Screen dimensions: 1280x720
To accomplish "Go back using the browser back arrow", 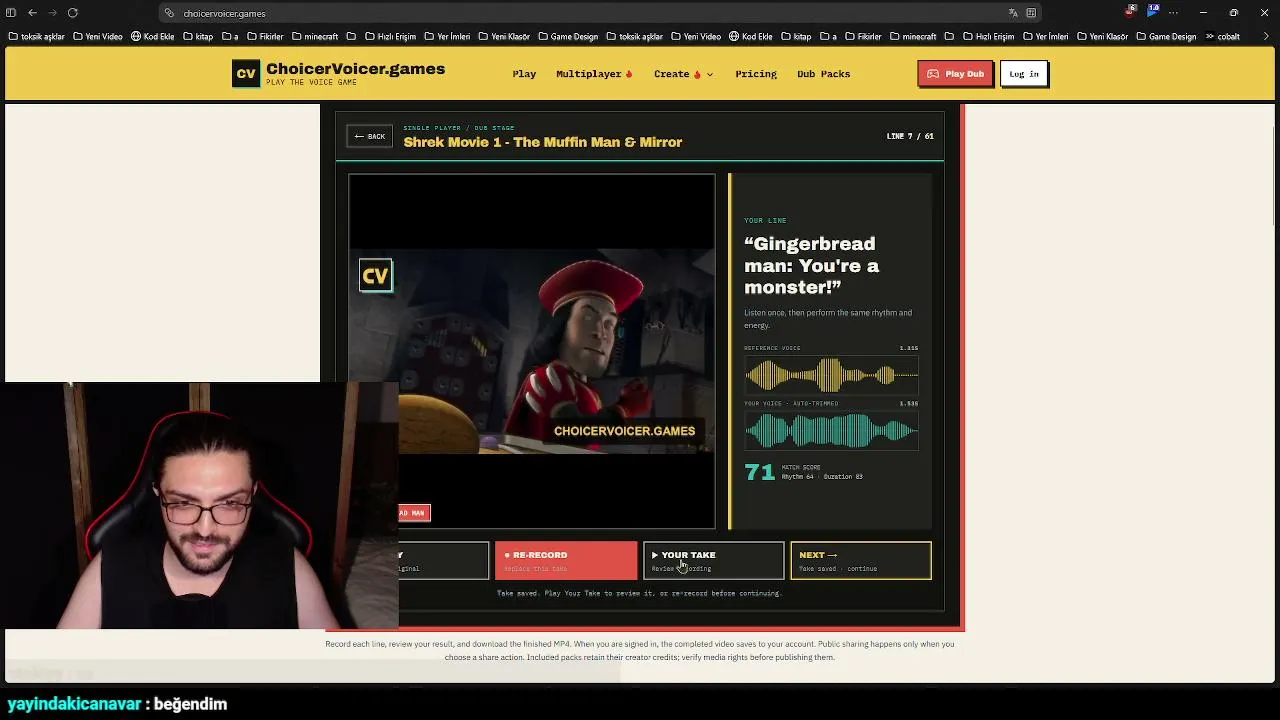I will 32,13.
